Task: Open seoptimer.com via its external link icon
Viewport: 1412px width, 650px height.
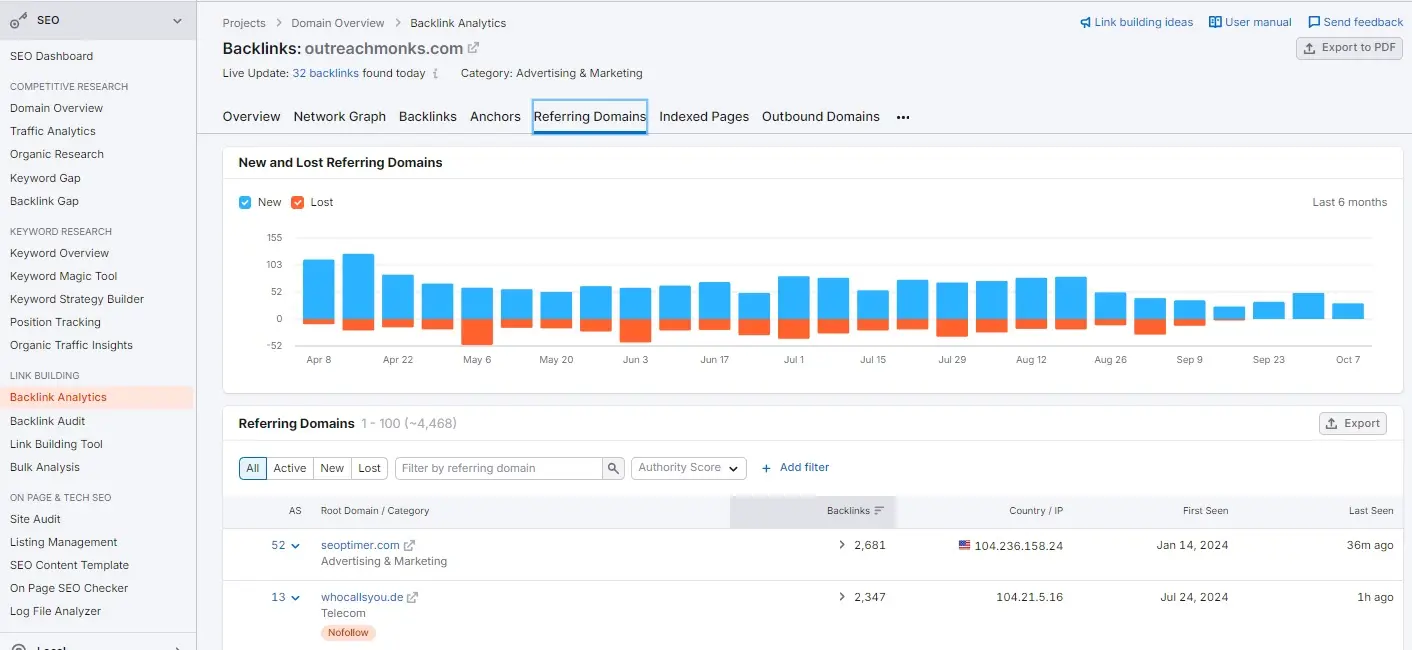Action: coord(407,544)
